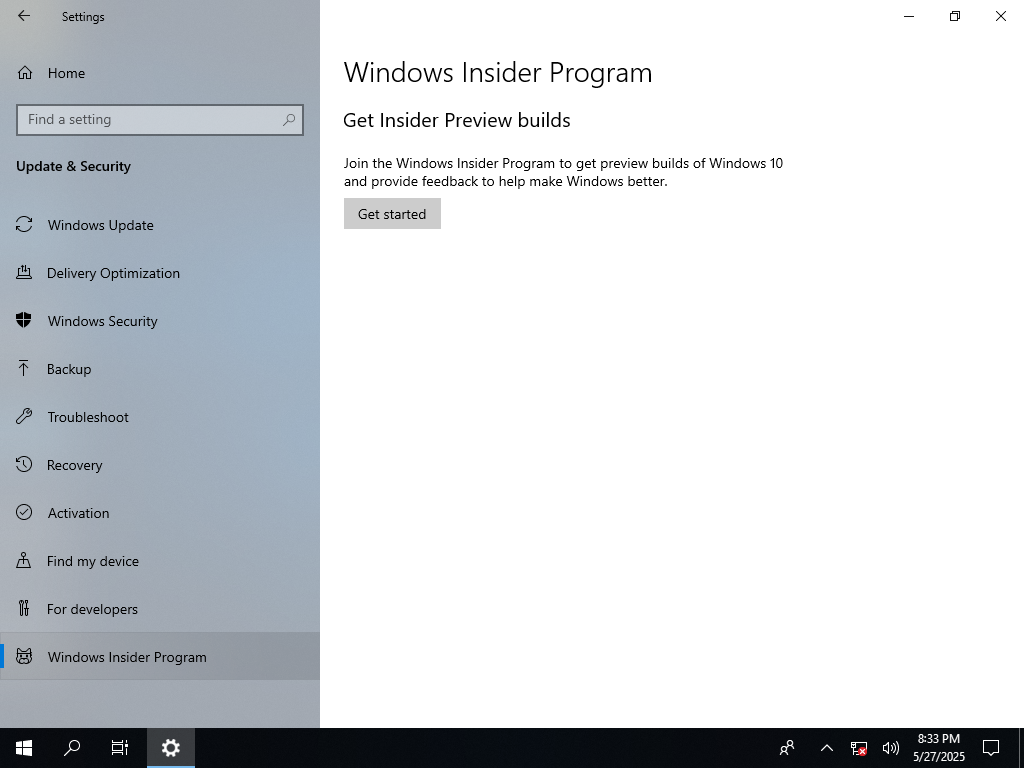Image resolution: width=1024 pixels, height=768 pixels.
Task: Click the Get started button
Action: [392, 214]
